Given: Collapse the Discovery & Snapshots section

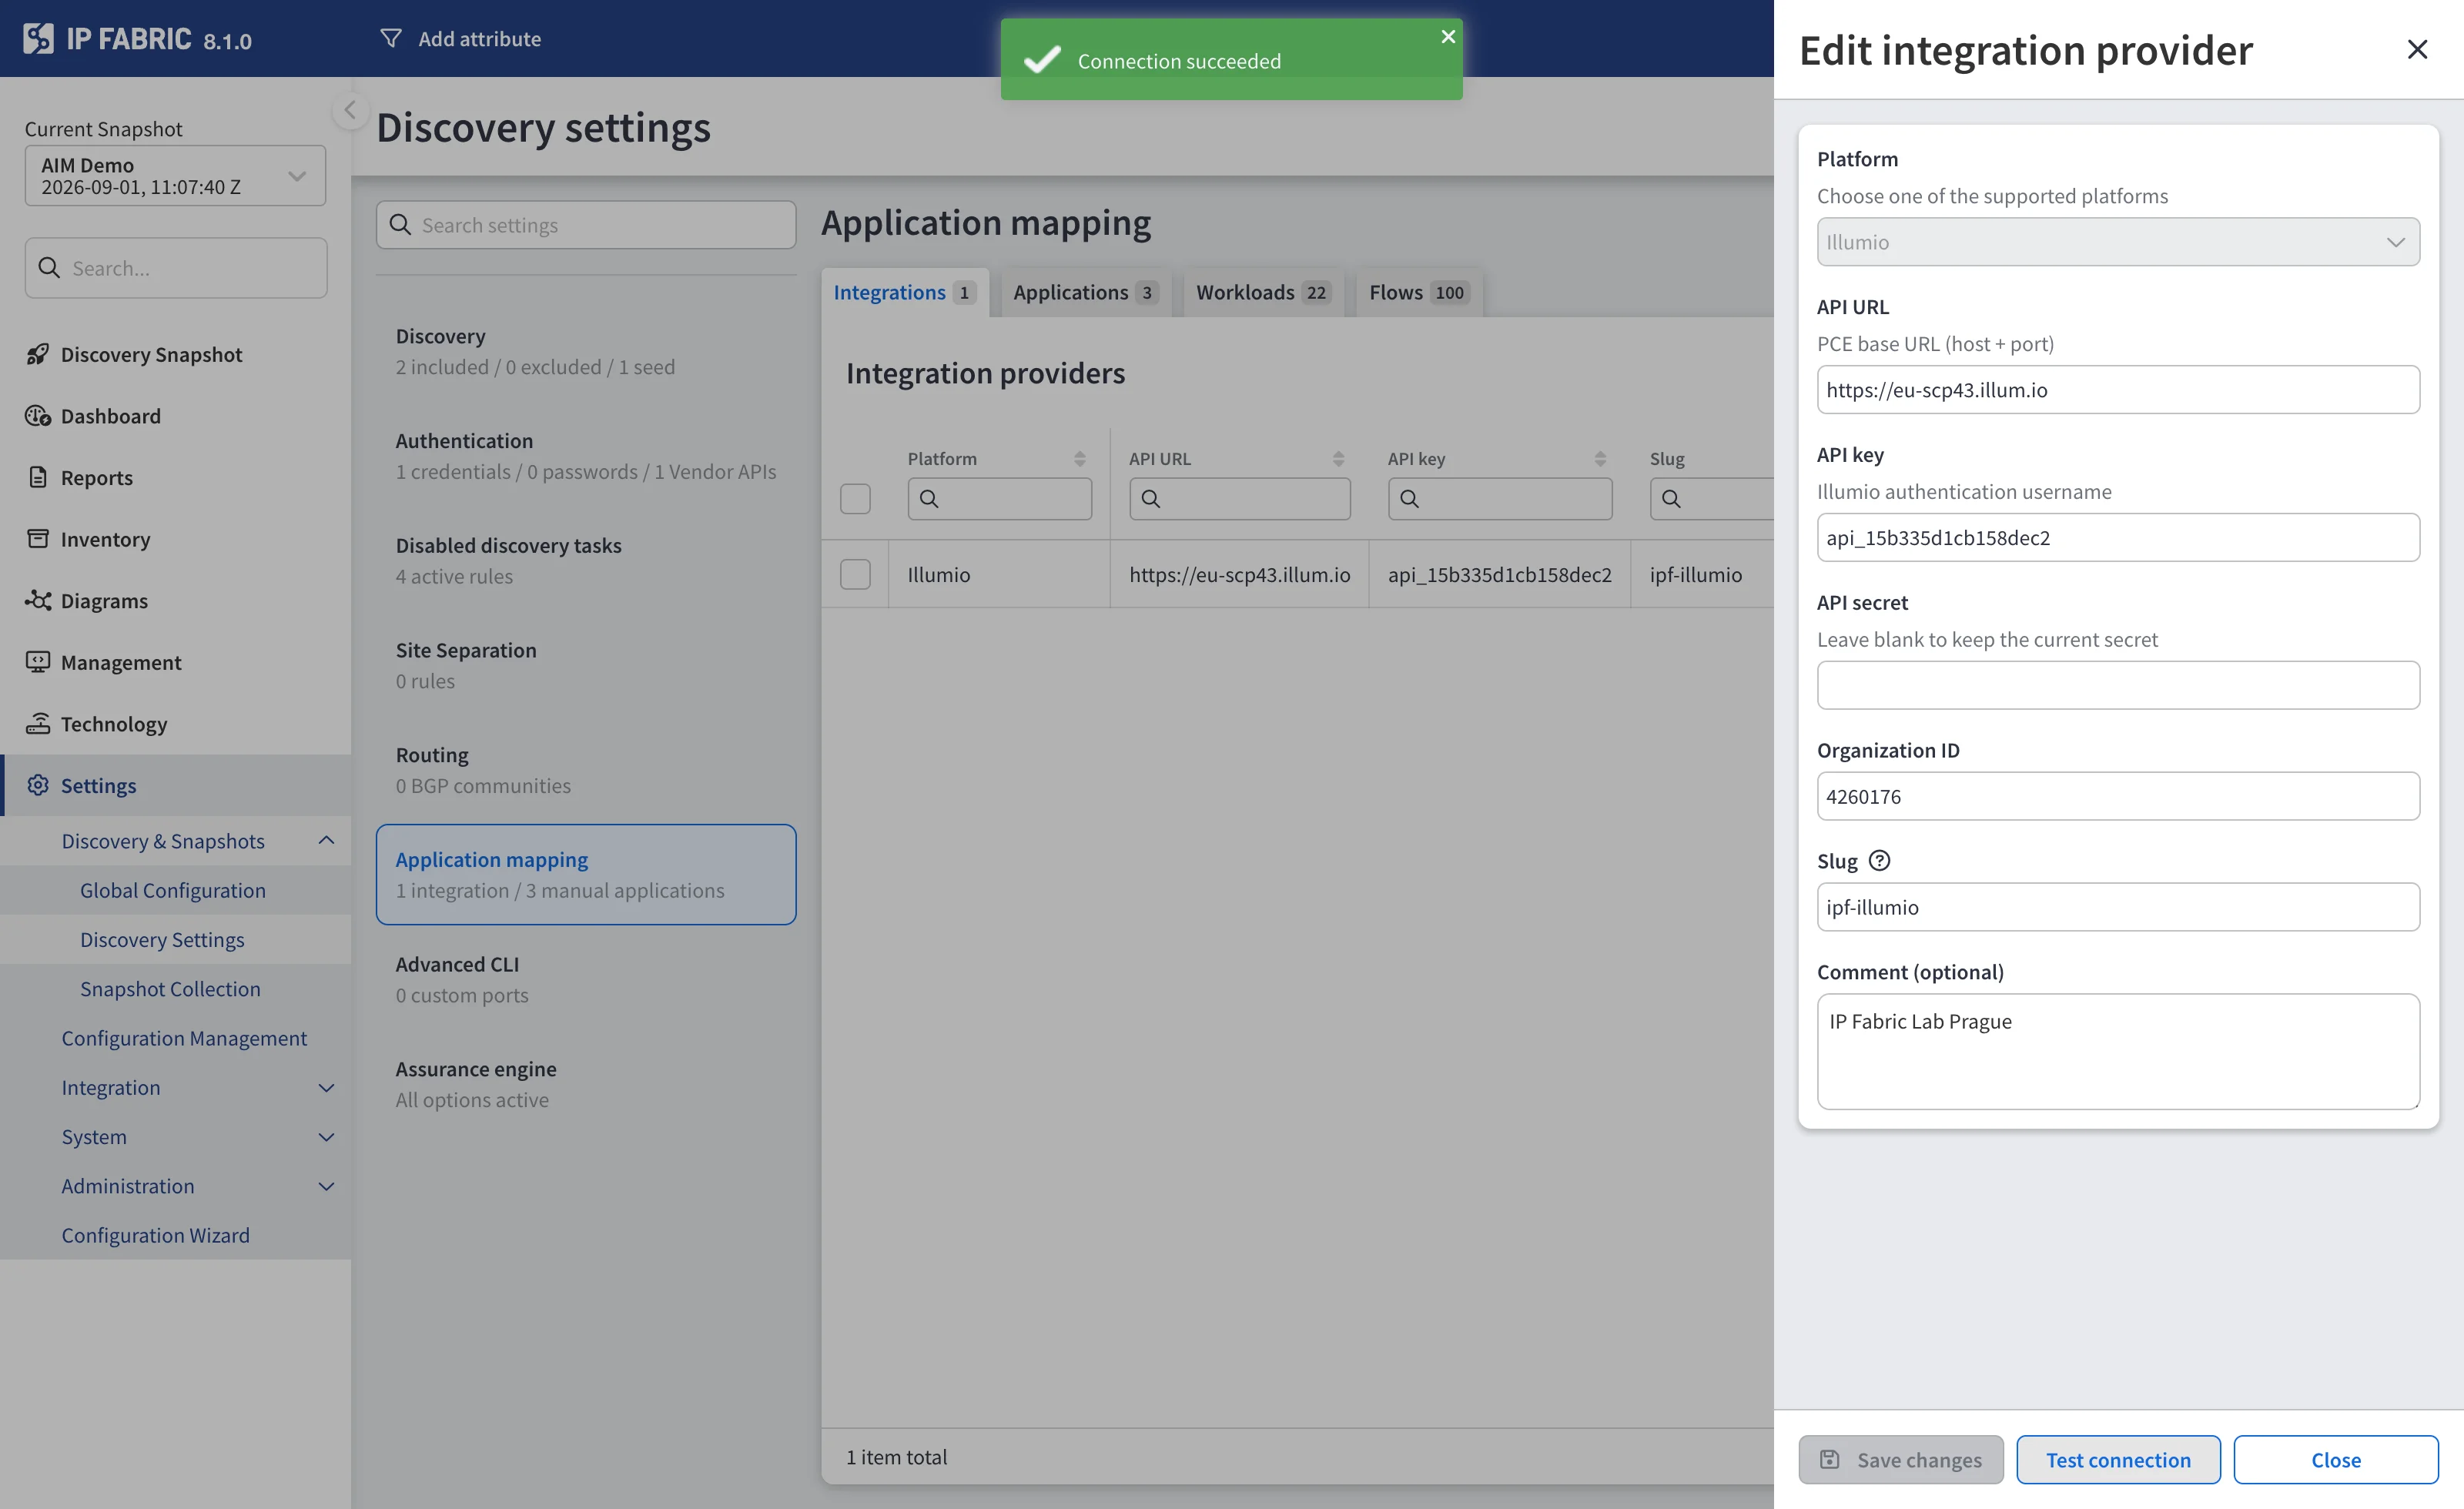Looking at the screenshot, I should click(326, 840).
